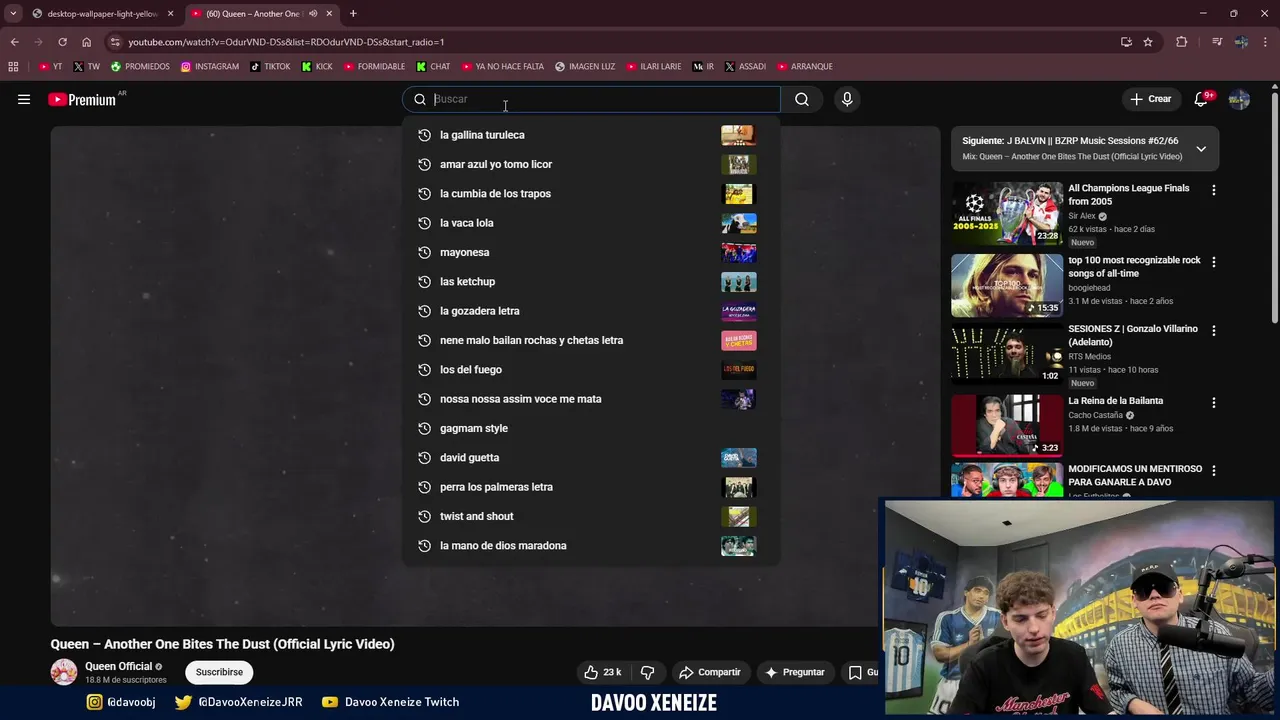Select suggestion 'las ketchup'

click(x=591, y=281)
